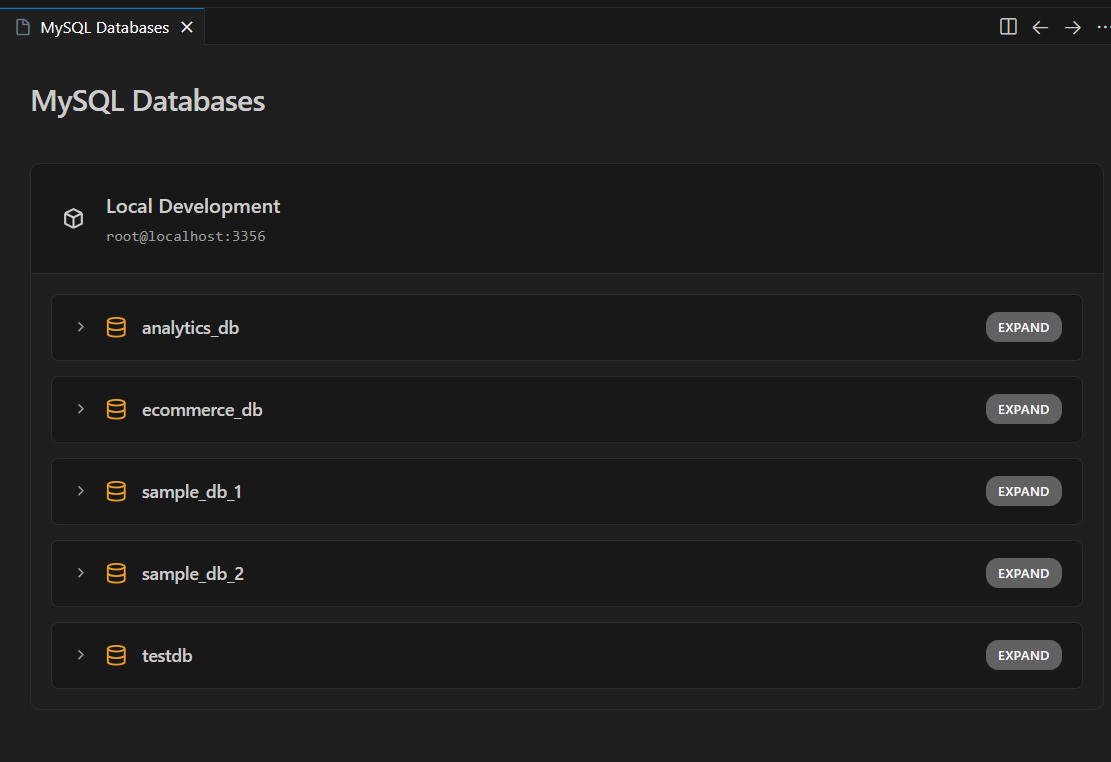Screen dimensions: 1111x762
Task: Expand the testdb tree chevron
Action: point(81,655)
